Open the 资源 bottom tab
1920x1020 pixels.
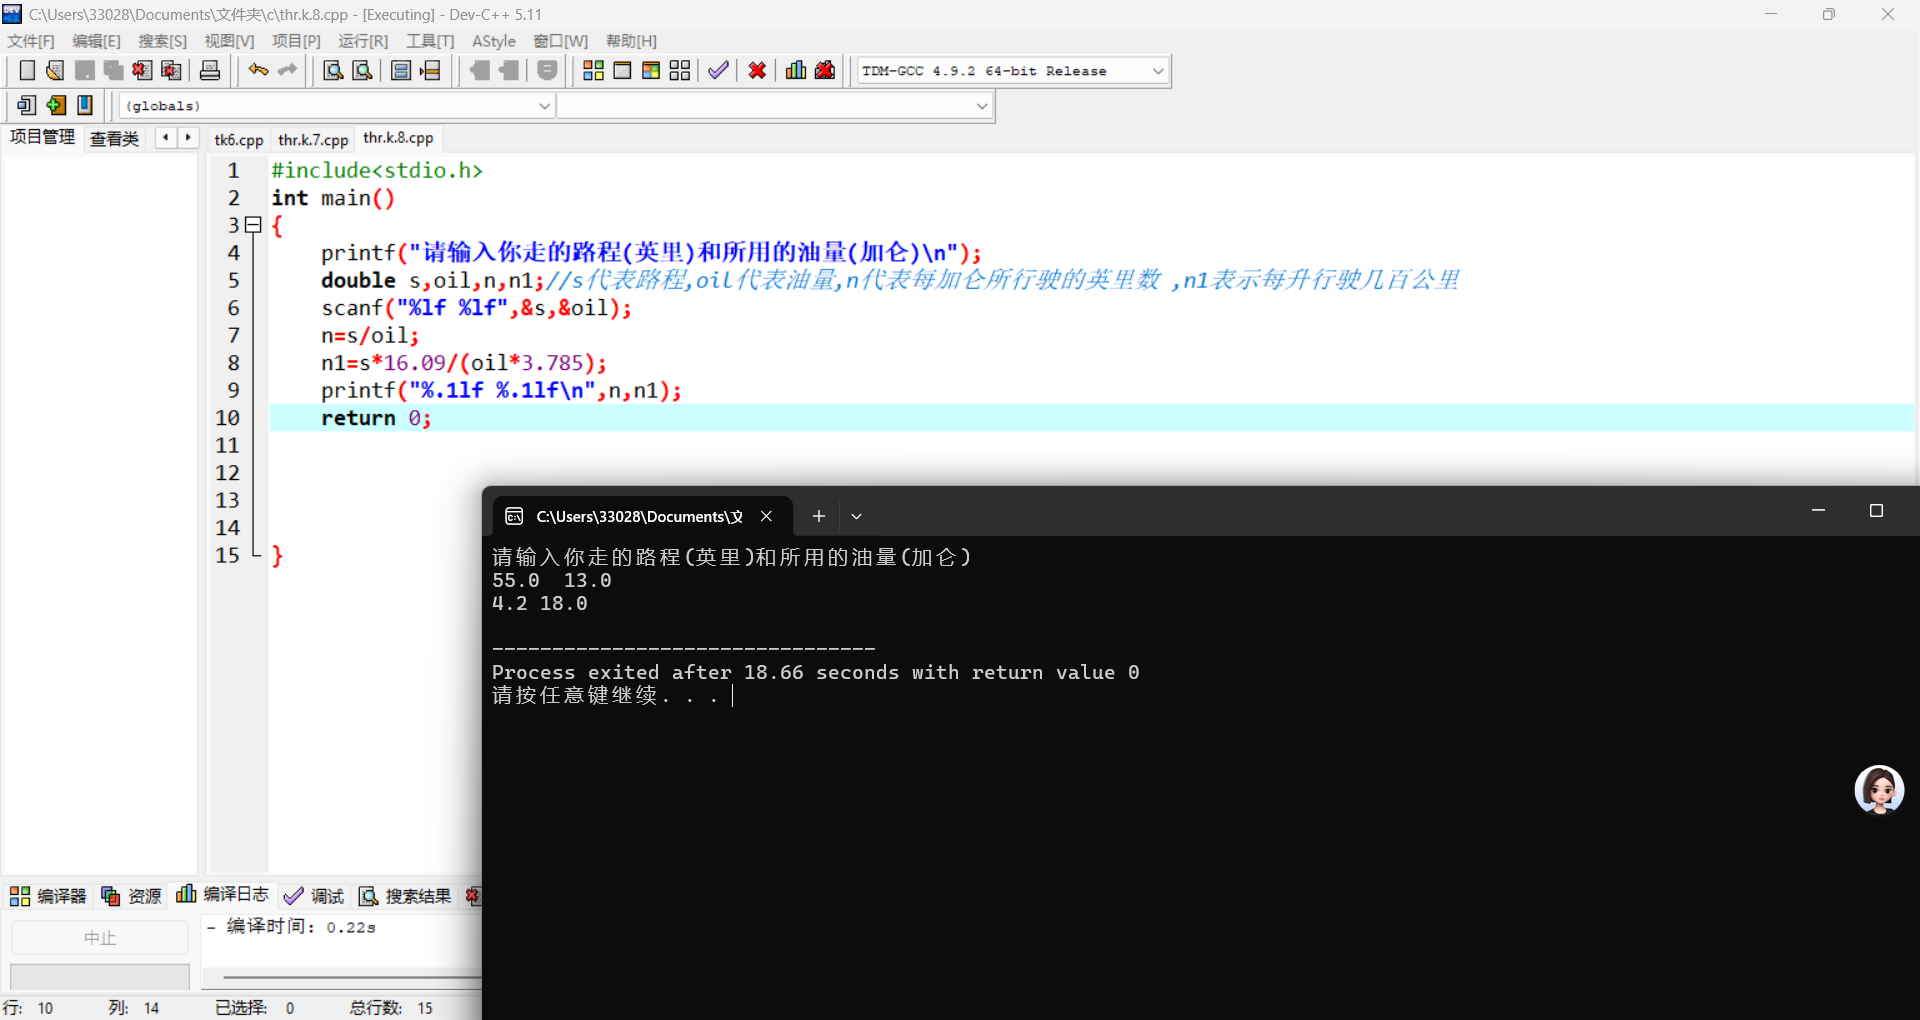pyautogui.click(x=131, y=896)
